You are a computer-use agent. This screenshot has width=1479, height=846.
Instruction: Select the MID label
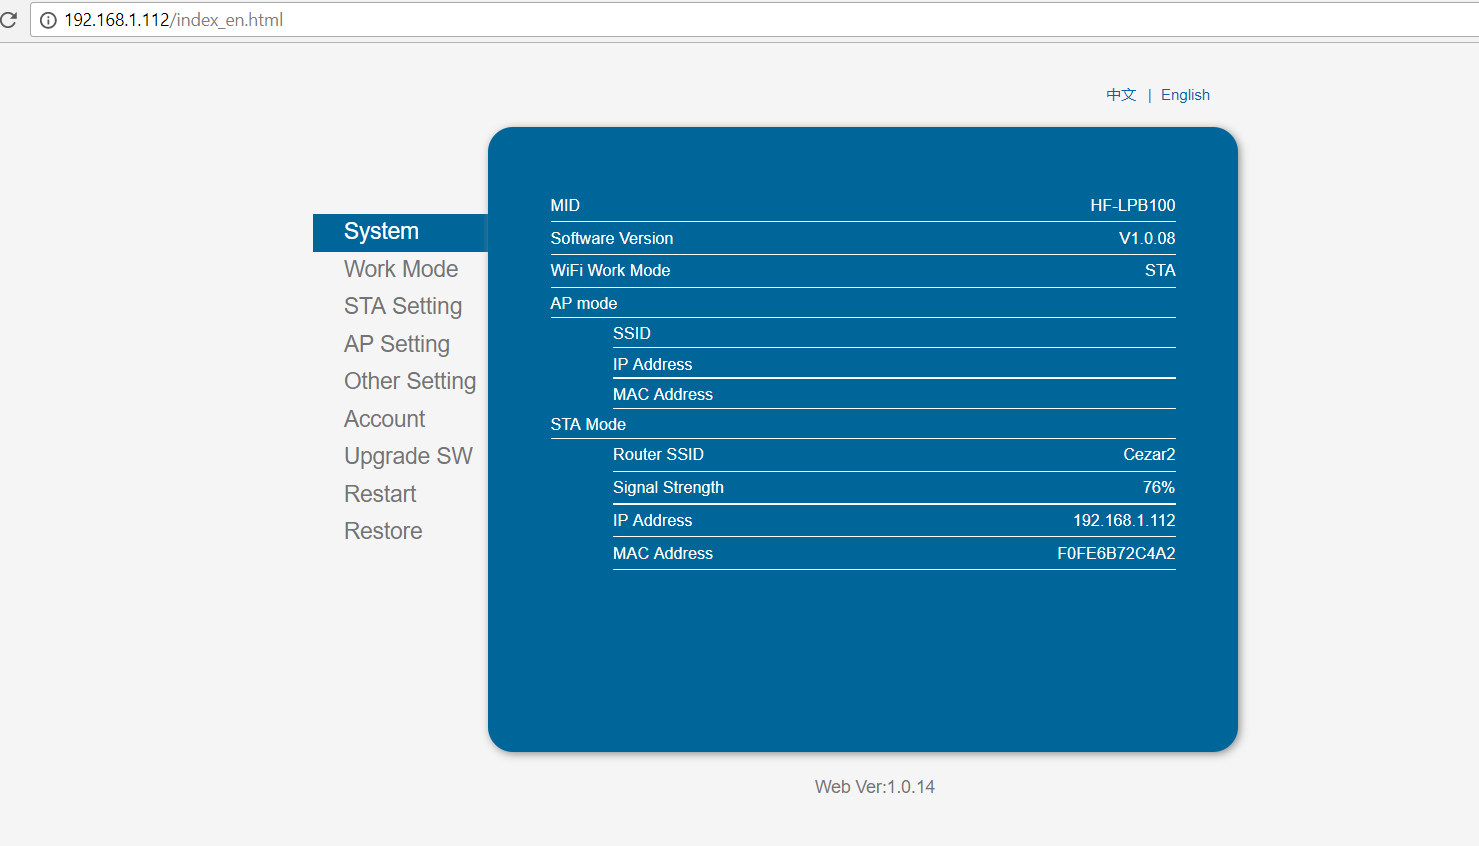click(565, 205)
